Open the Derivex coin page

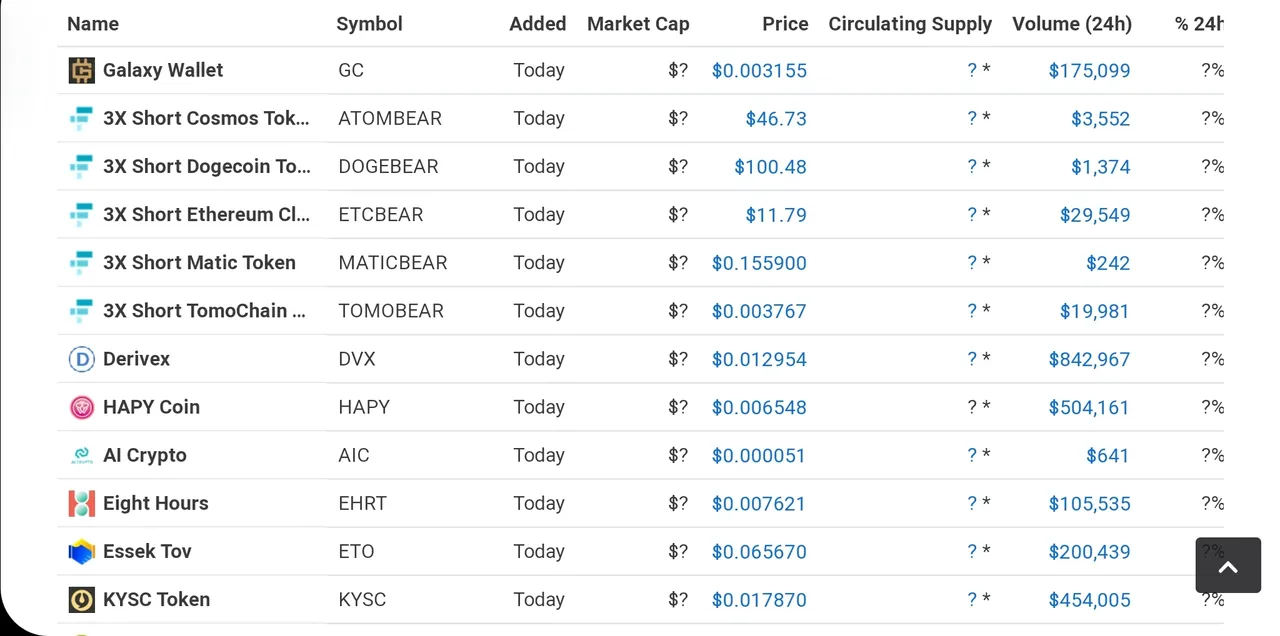pyautogui.click(x=136, y=359)
